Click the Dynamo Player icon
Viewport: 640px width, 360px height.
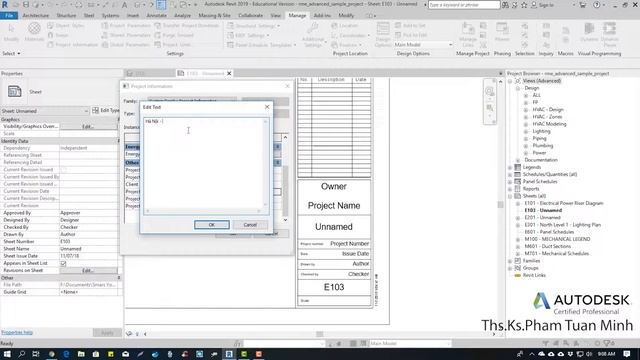[x=610, y=29]
